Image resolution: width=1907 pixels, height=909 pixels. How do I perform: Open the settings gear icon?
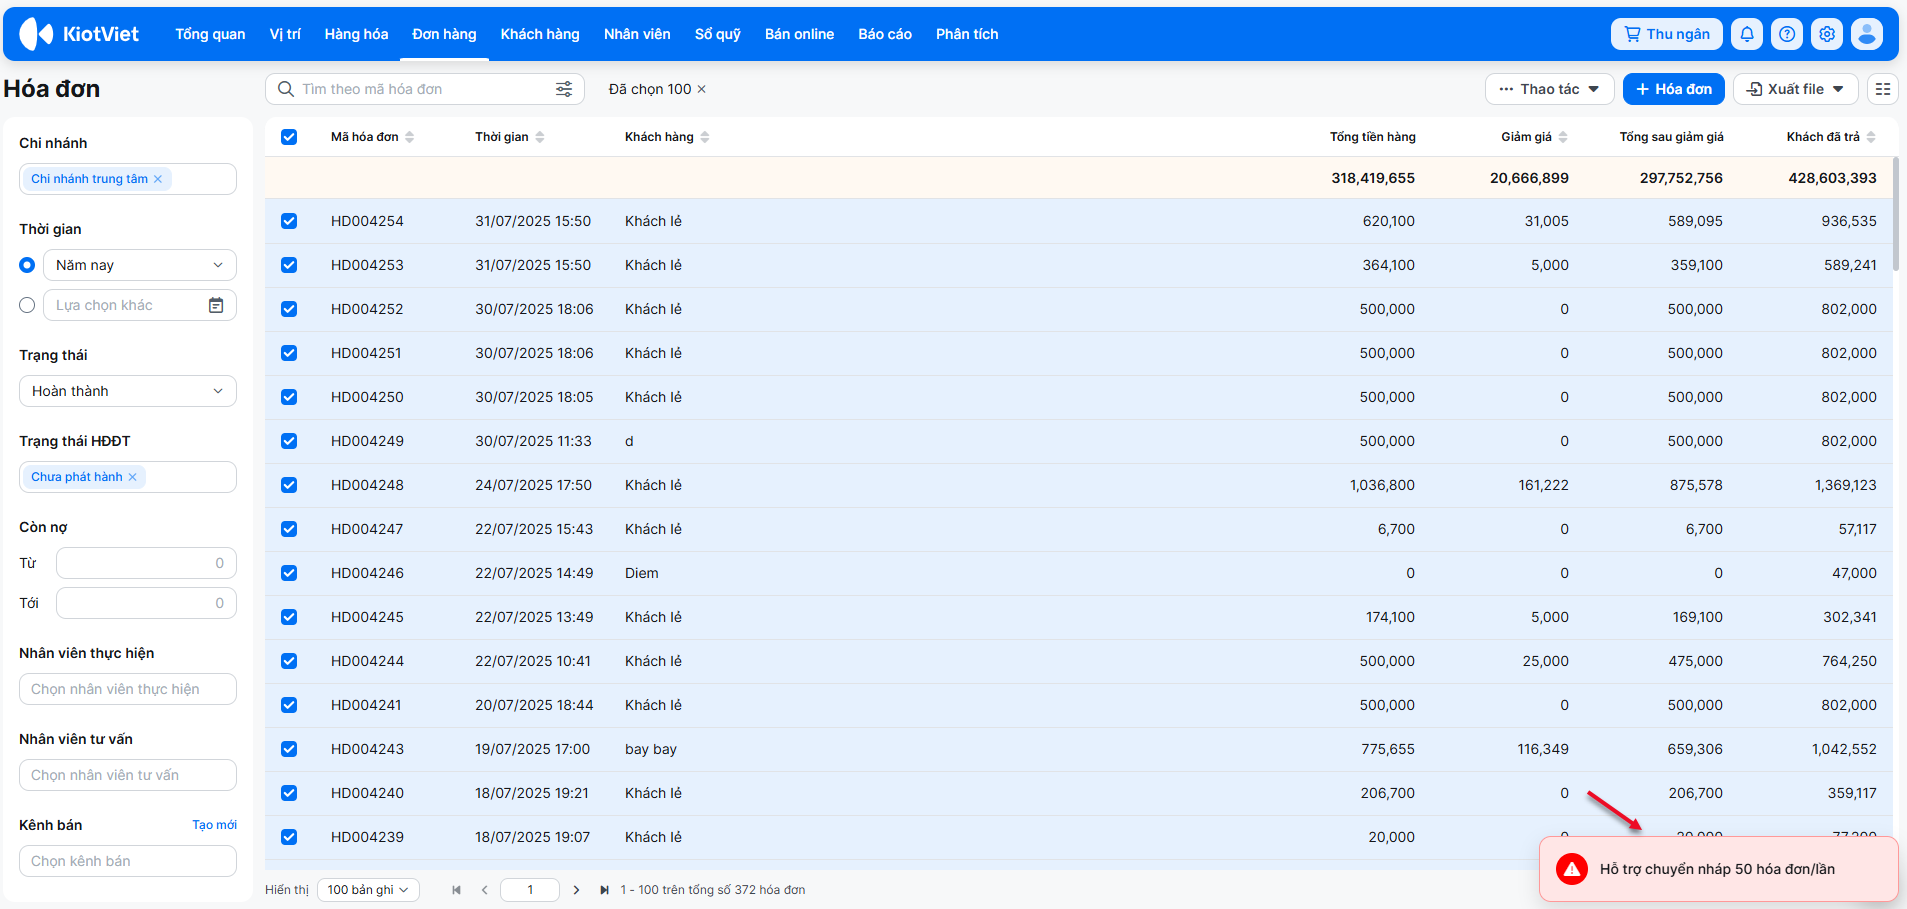[1826, 34]
